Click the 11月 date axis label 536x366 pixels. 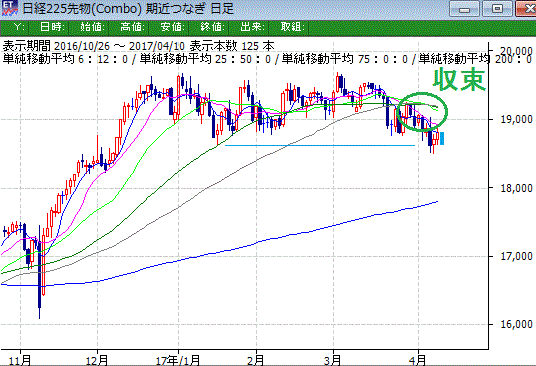20,360
